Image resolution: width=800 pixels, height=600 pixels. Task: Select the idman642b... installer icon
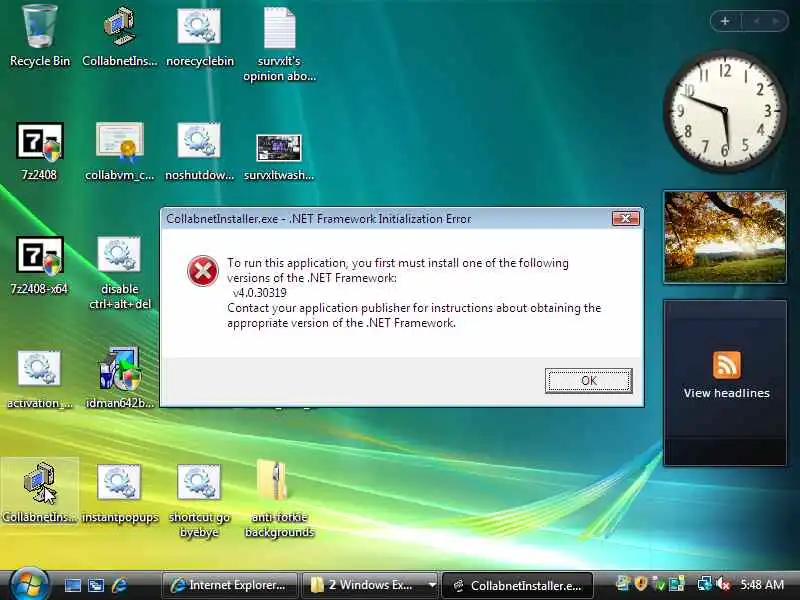(119, 378)
